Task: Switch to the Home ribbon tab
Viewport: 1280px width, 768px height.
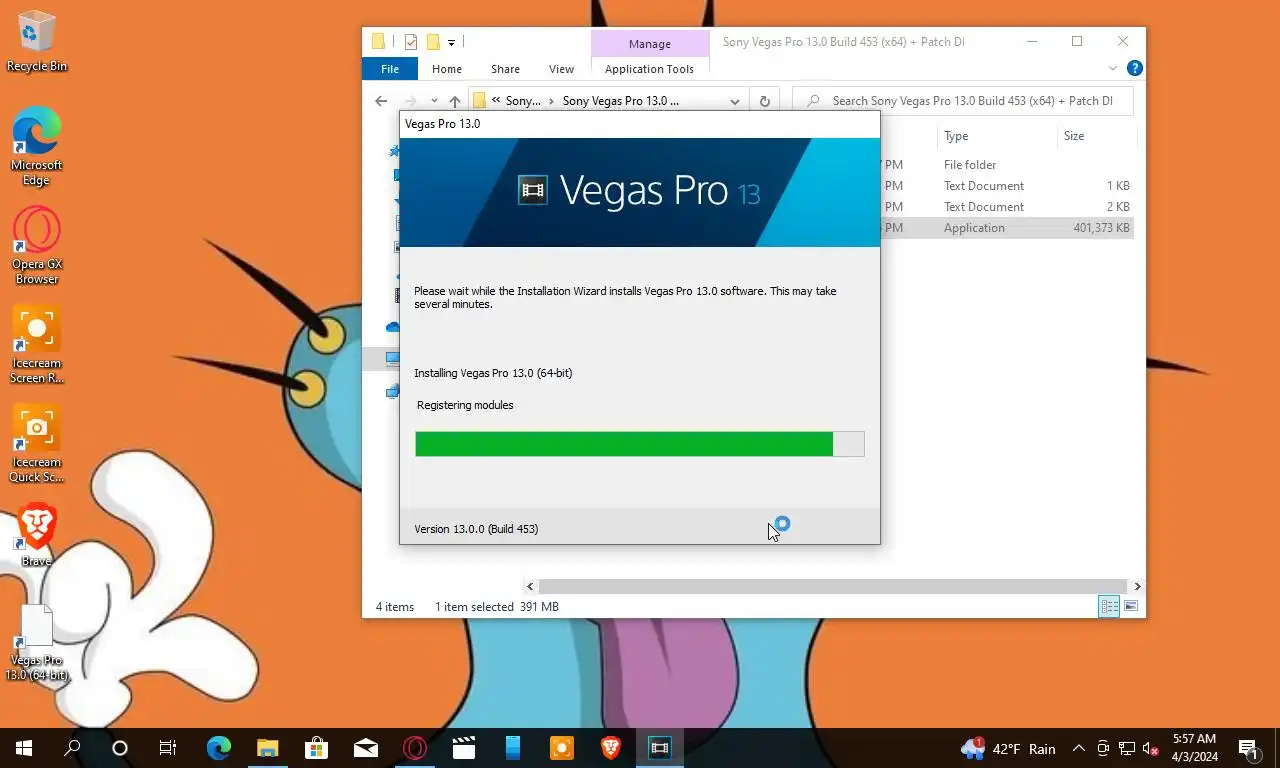Action: click(447, 69)
